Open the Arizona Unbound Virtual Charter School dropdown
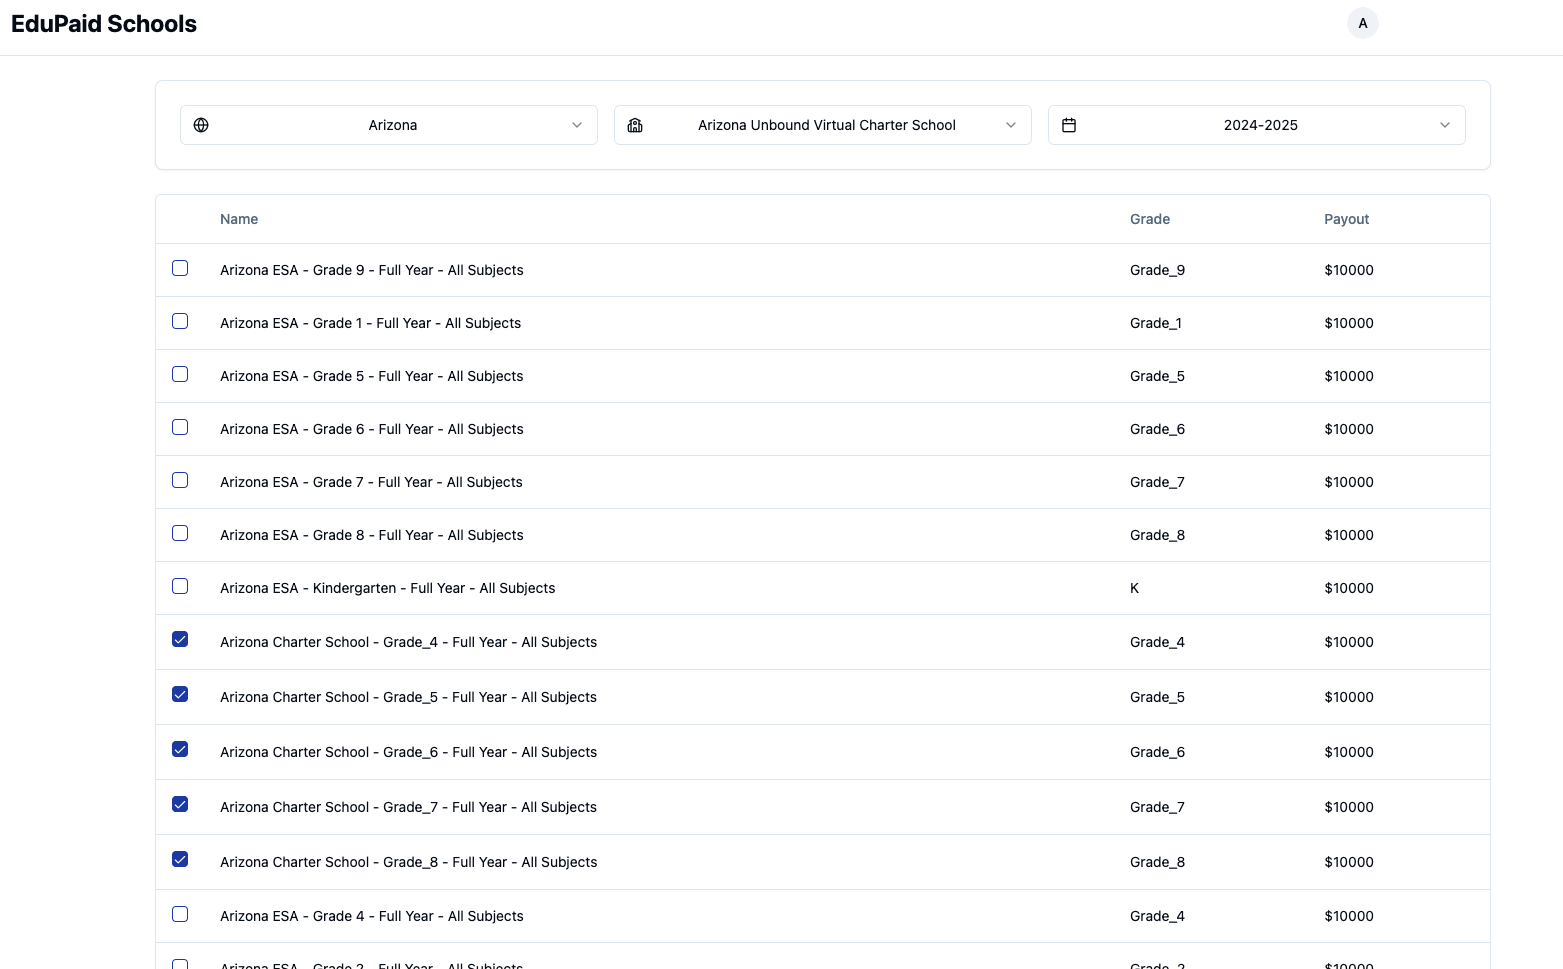1563x969 pixels. [x=1011, y=125]
